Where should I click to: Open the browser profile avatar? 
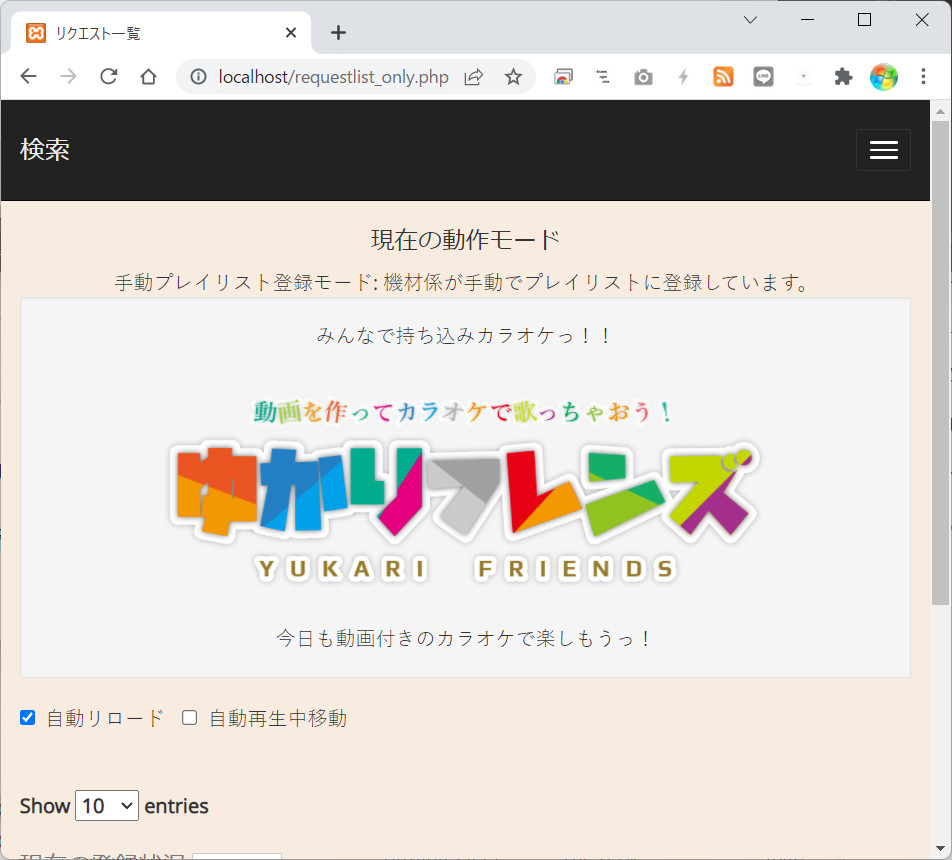883,77
